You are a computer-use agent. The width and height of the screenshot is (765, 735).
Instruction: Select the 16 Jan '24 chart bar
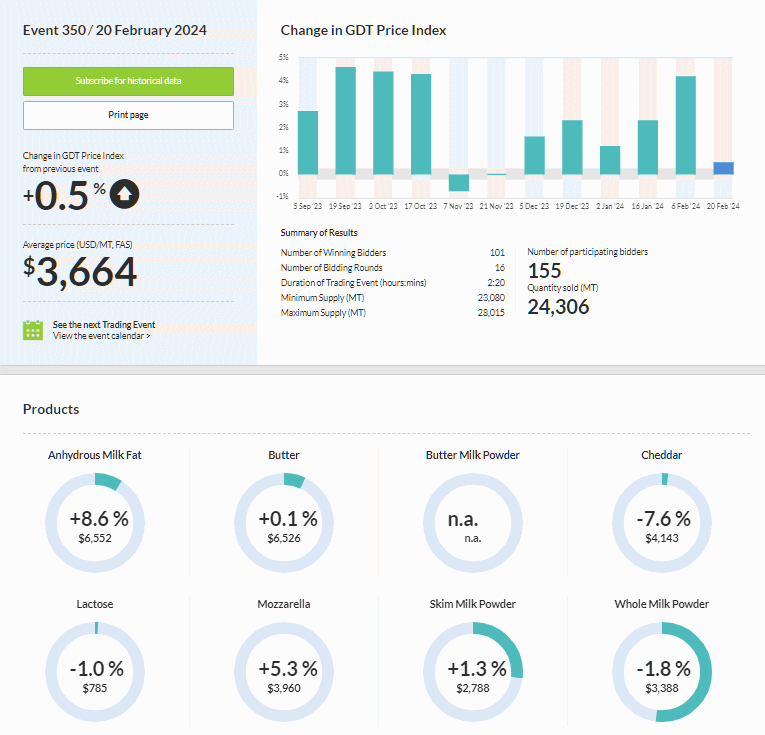coord(648,147)
